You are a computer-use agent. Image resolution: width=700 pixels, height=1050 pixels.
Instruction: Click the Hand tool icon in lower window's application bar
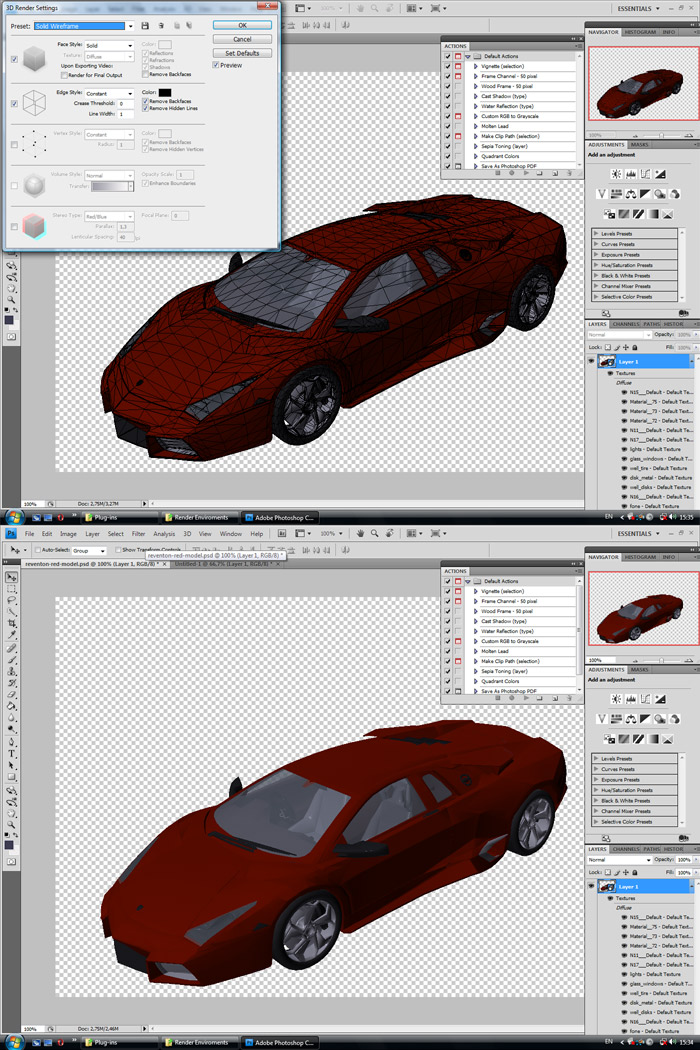coord(360,534)
